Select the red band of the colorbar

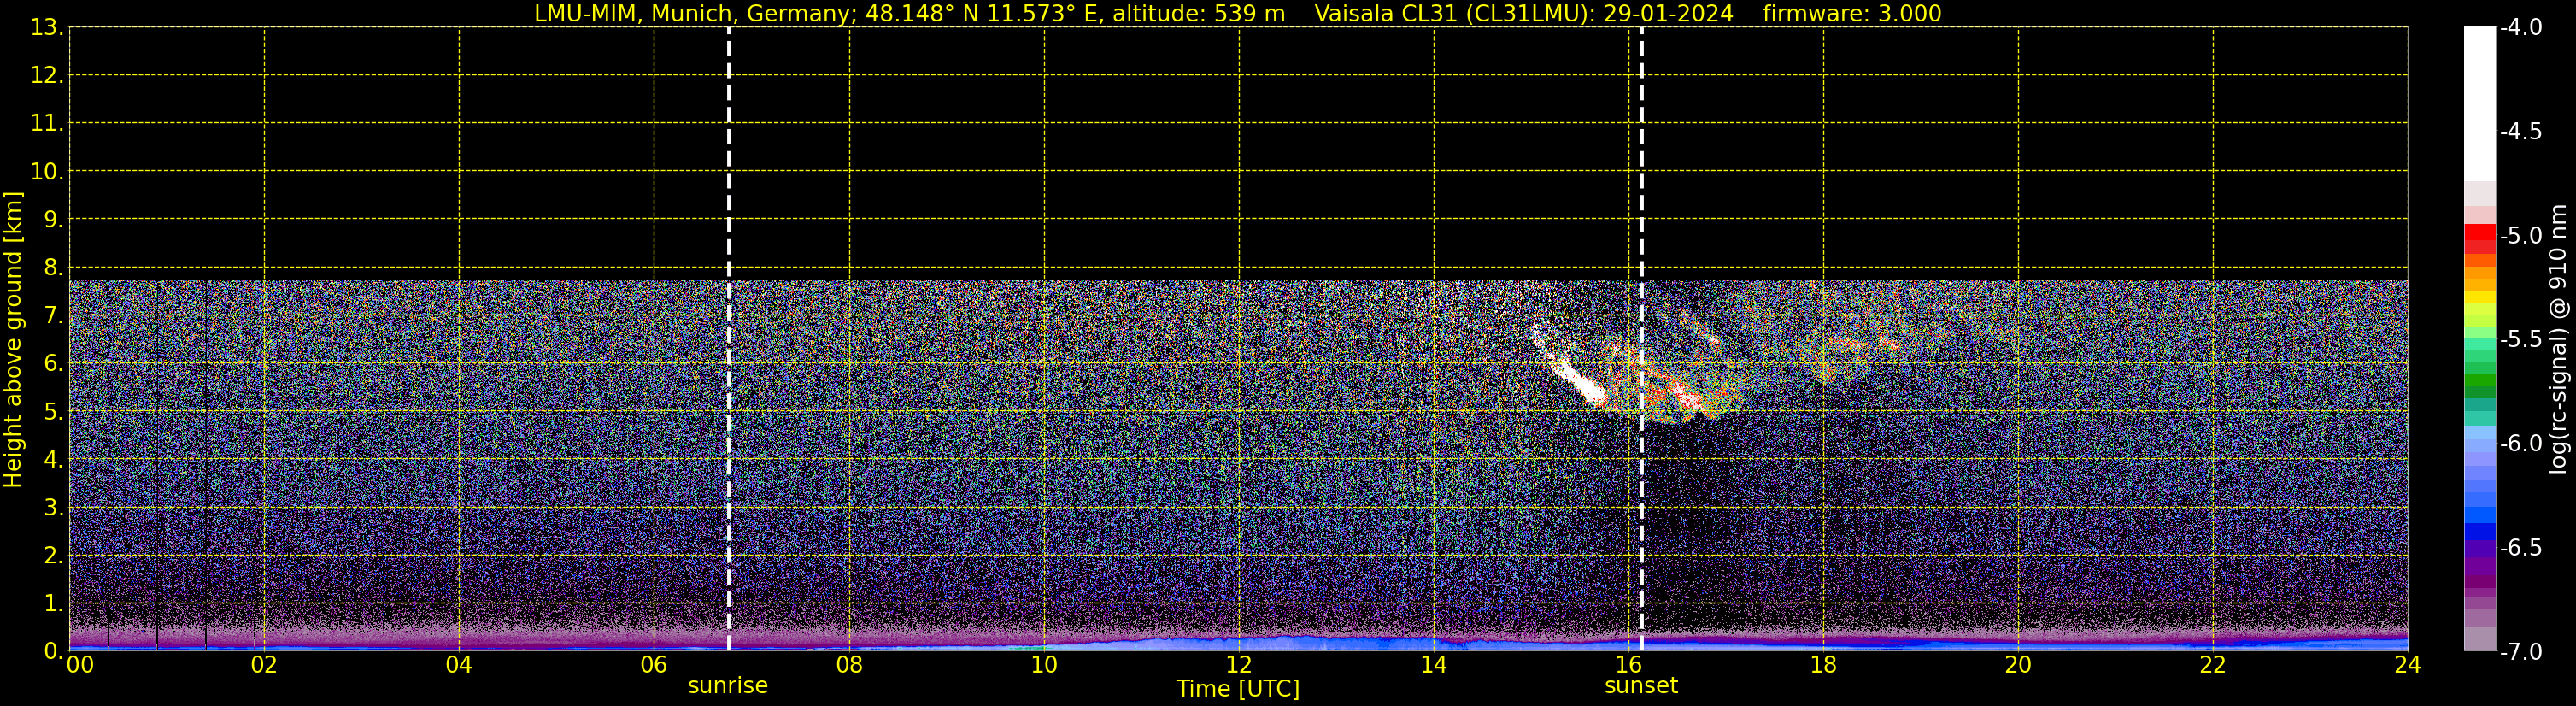[2479, 236]
